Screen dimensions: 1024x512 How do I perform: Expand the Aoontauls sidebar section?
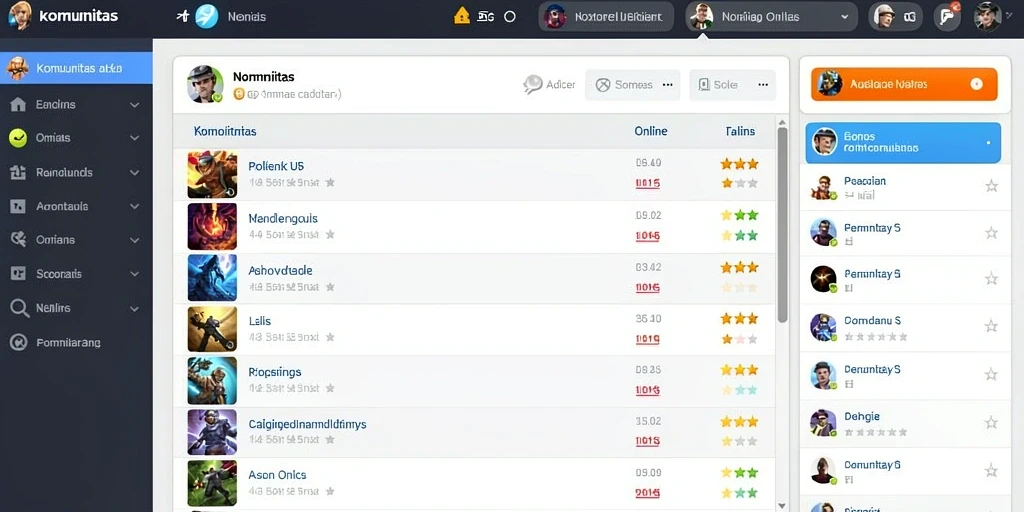pos(135,206)
